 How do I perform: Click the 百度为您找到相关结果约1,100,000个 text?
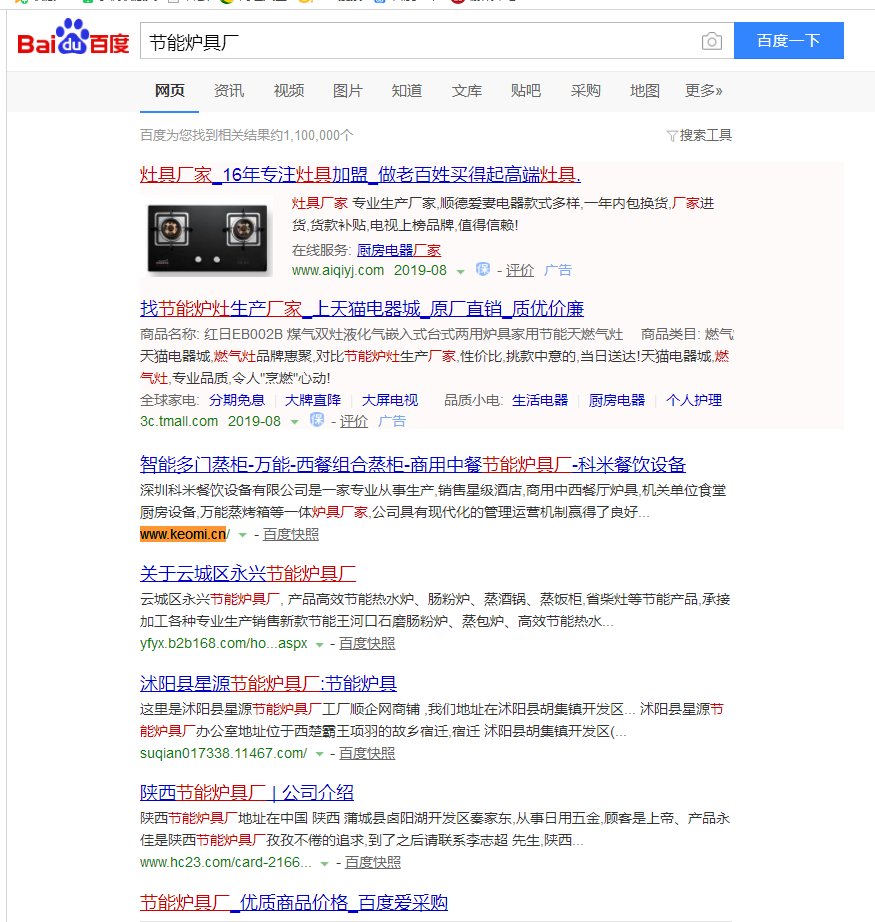point(246,136)
